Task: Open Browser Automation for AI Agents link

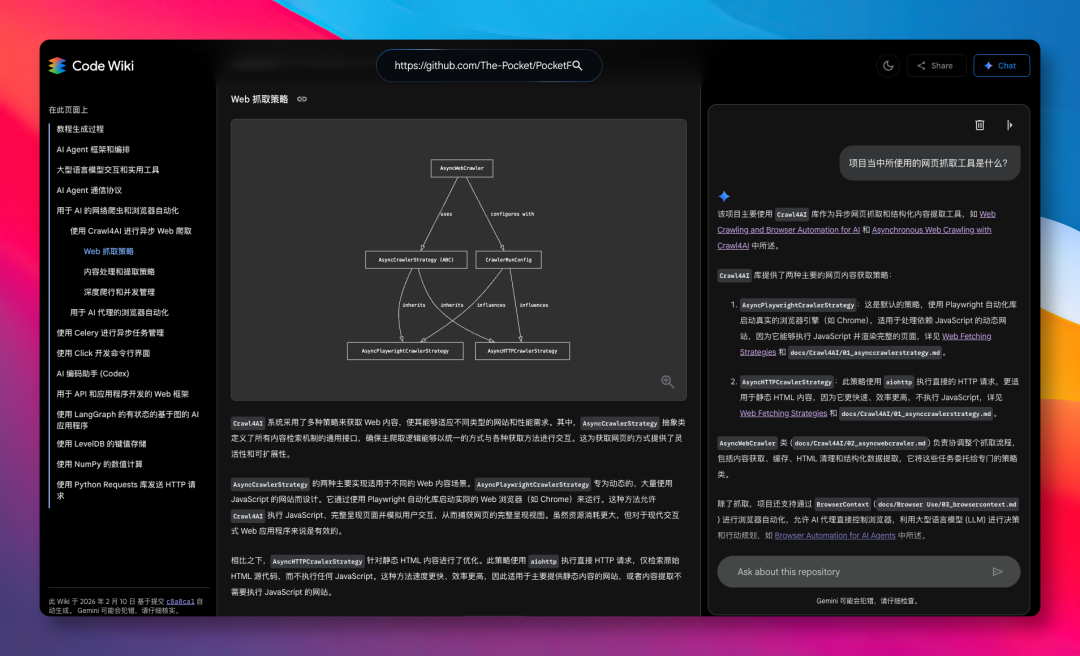Action: (835, 535)
